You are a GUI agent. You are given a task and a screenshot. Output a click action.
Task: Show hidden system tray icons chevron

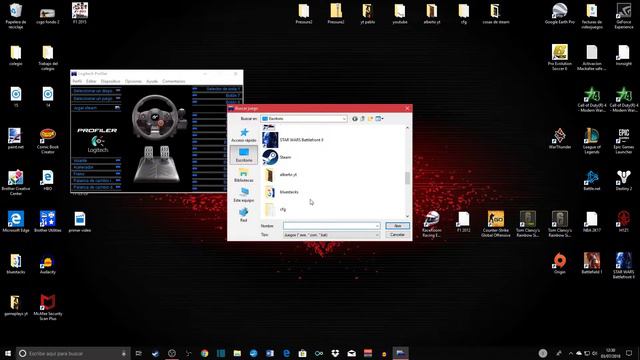[x=571, y=353]
